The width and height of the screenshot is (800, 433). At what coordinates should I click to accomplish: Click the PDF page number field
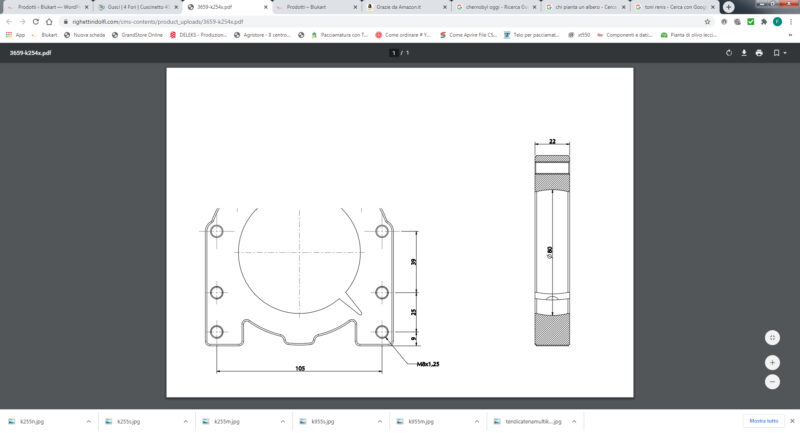(x=394, y=53)
